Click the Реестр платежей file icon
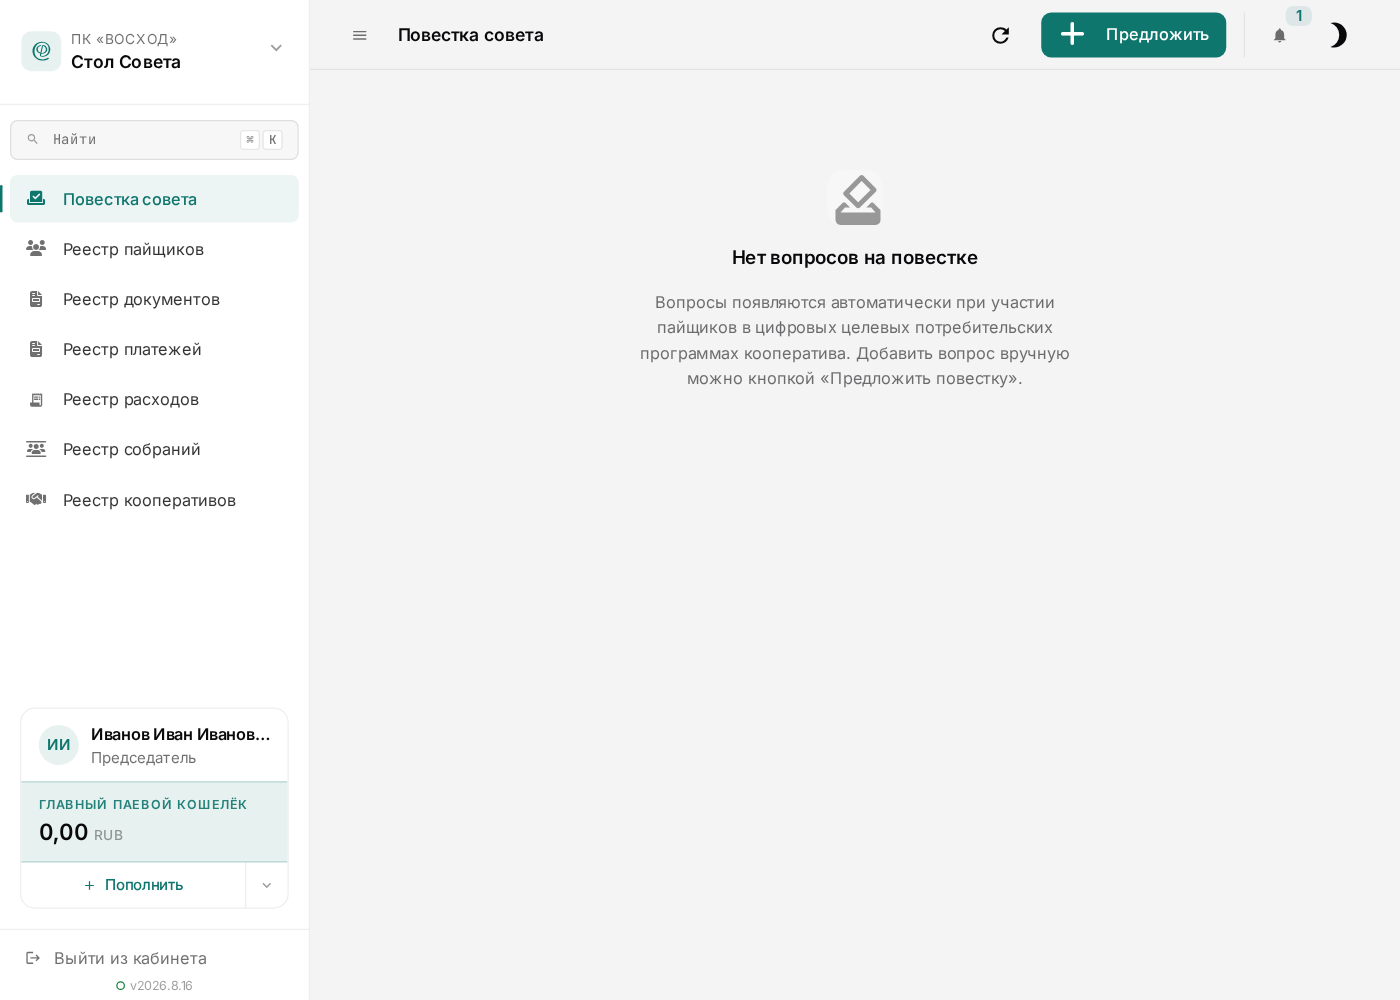 pos(36,349)
